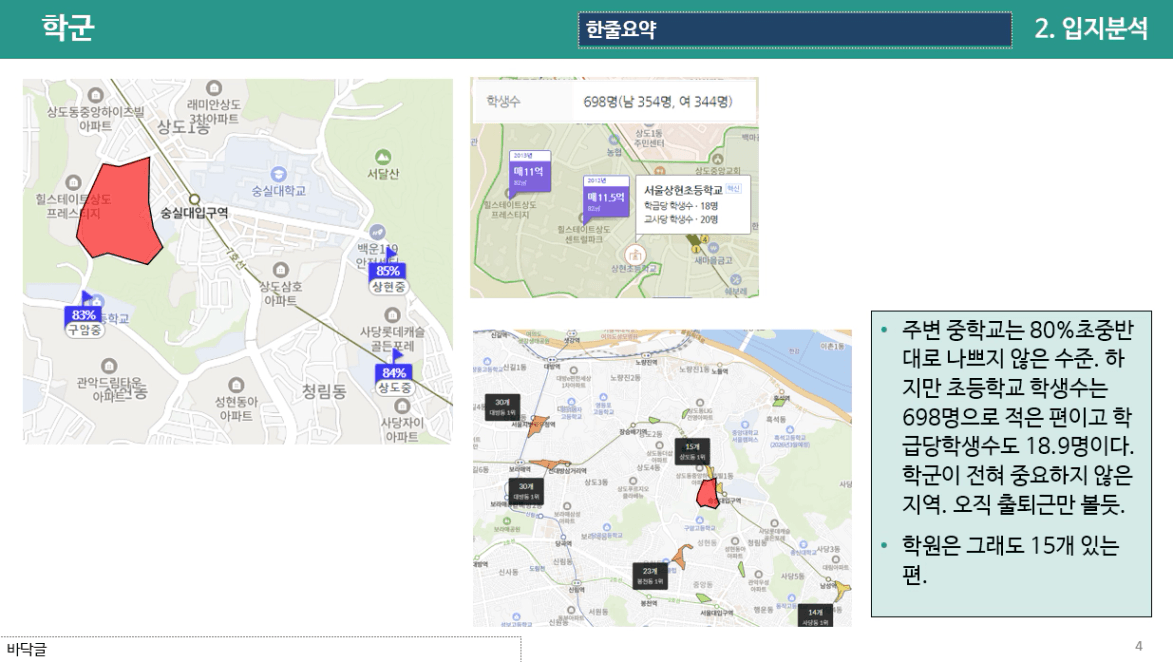The height and width of the screenshot is (662, 1173).
Task: Click the 상도중앙교회 church icon
Action: (x=717, y=159)
